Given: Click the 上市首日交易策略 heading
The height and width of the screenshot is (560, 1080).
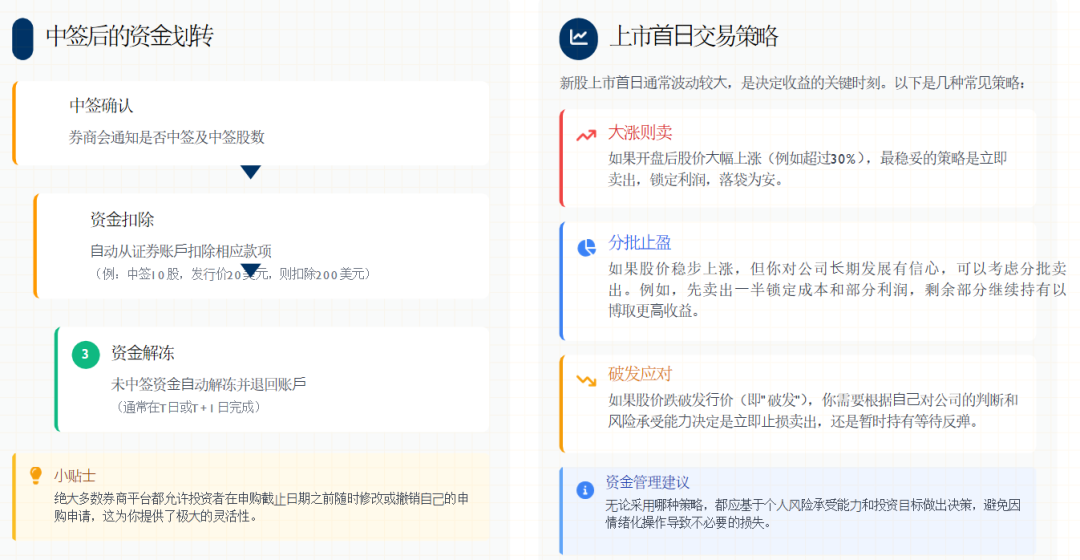Looking at the screenshot, I should point(694,37).
